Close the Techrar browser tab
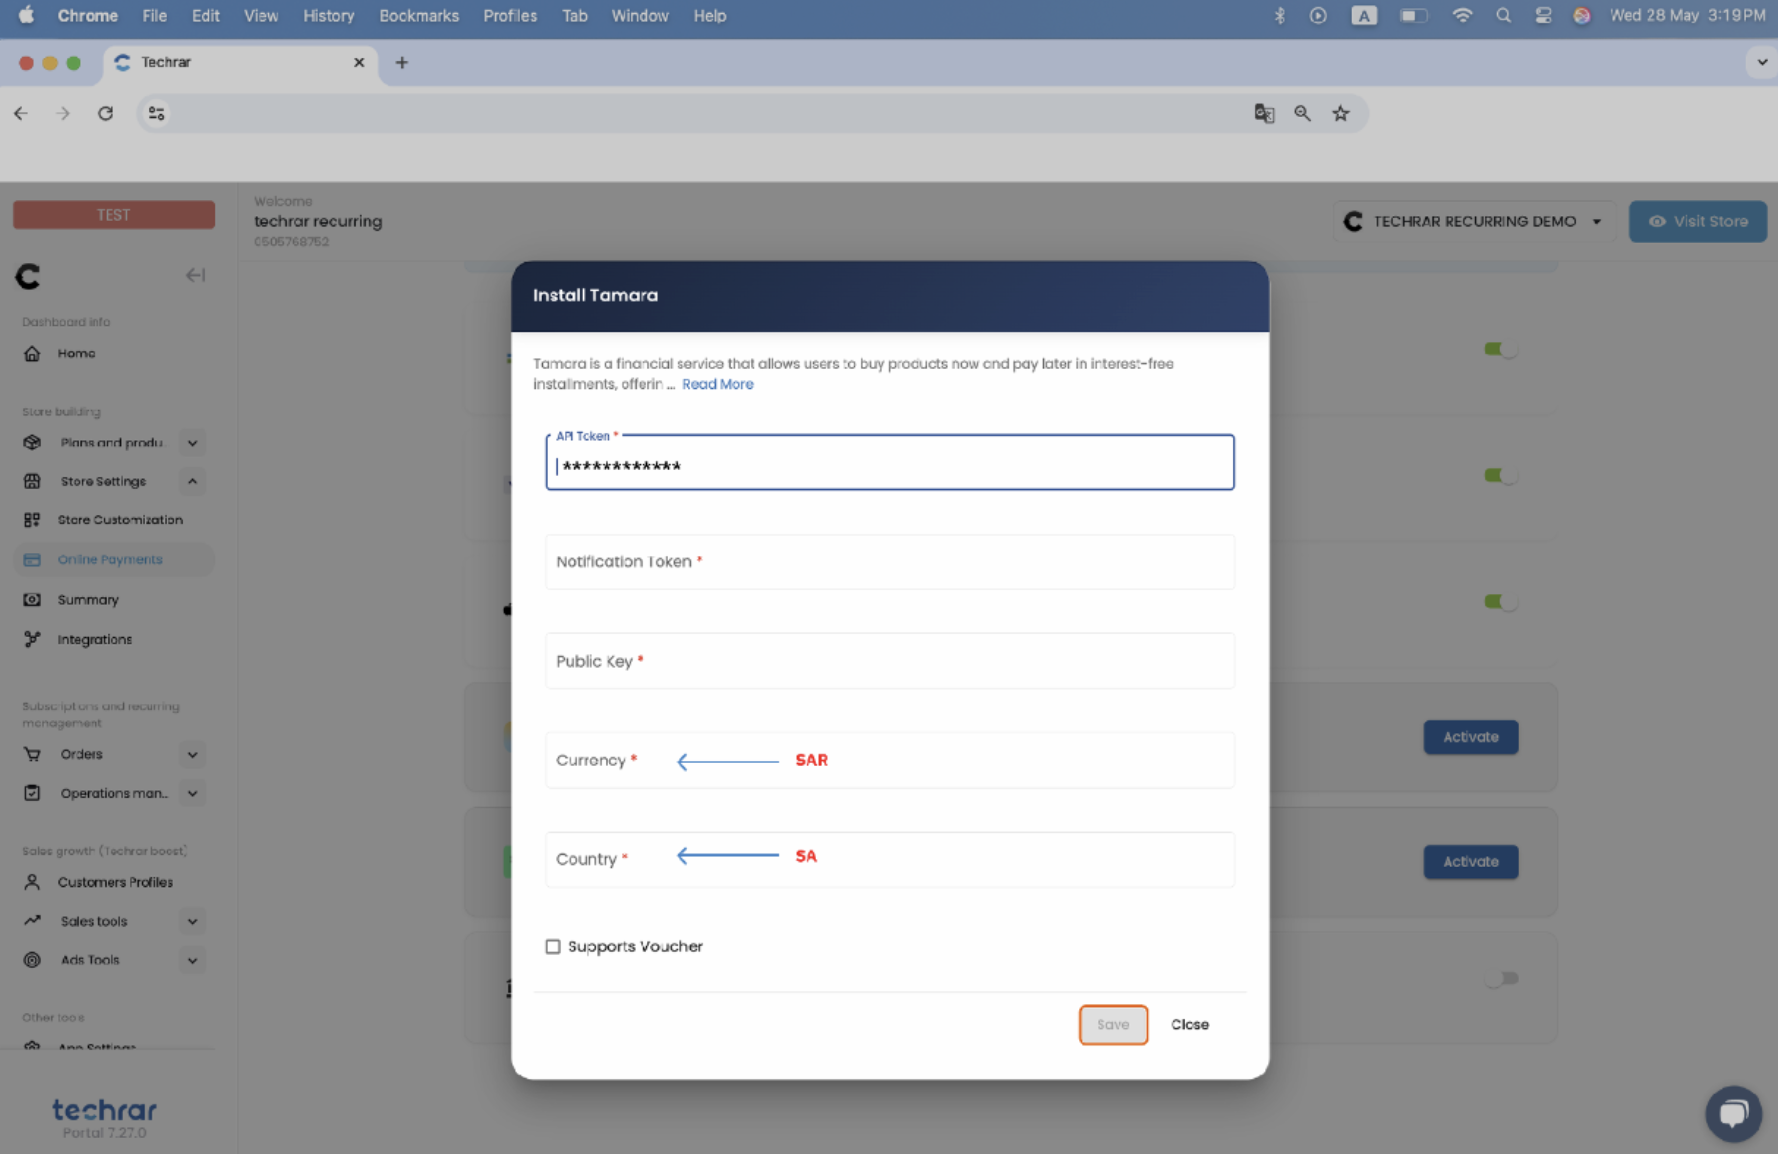 pos(359,62)
